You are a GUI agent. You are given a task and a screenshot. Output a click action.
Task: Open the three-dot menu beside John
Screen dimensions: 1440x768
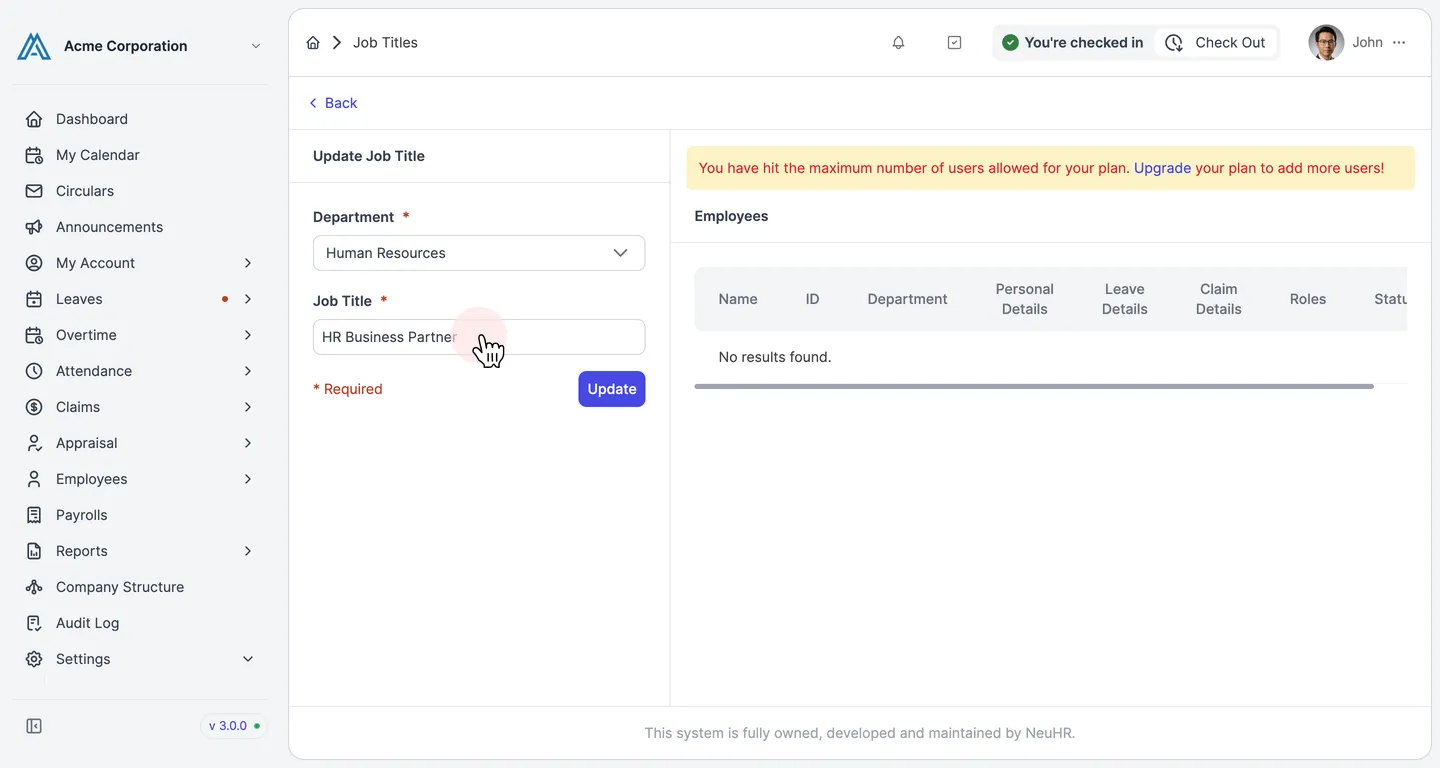point(1399,42)
